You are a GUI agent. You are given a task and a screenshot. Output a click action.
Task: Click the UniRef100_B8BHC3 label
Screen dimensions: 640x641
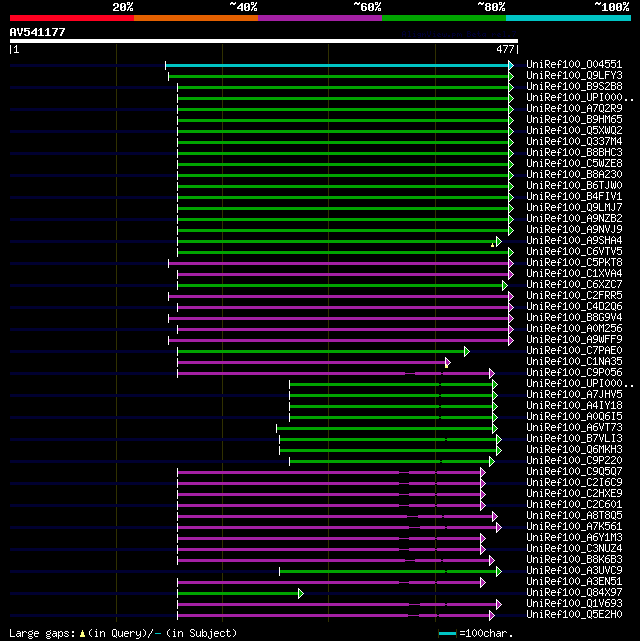click(574, 152)
